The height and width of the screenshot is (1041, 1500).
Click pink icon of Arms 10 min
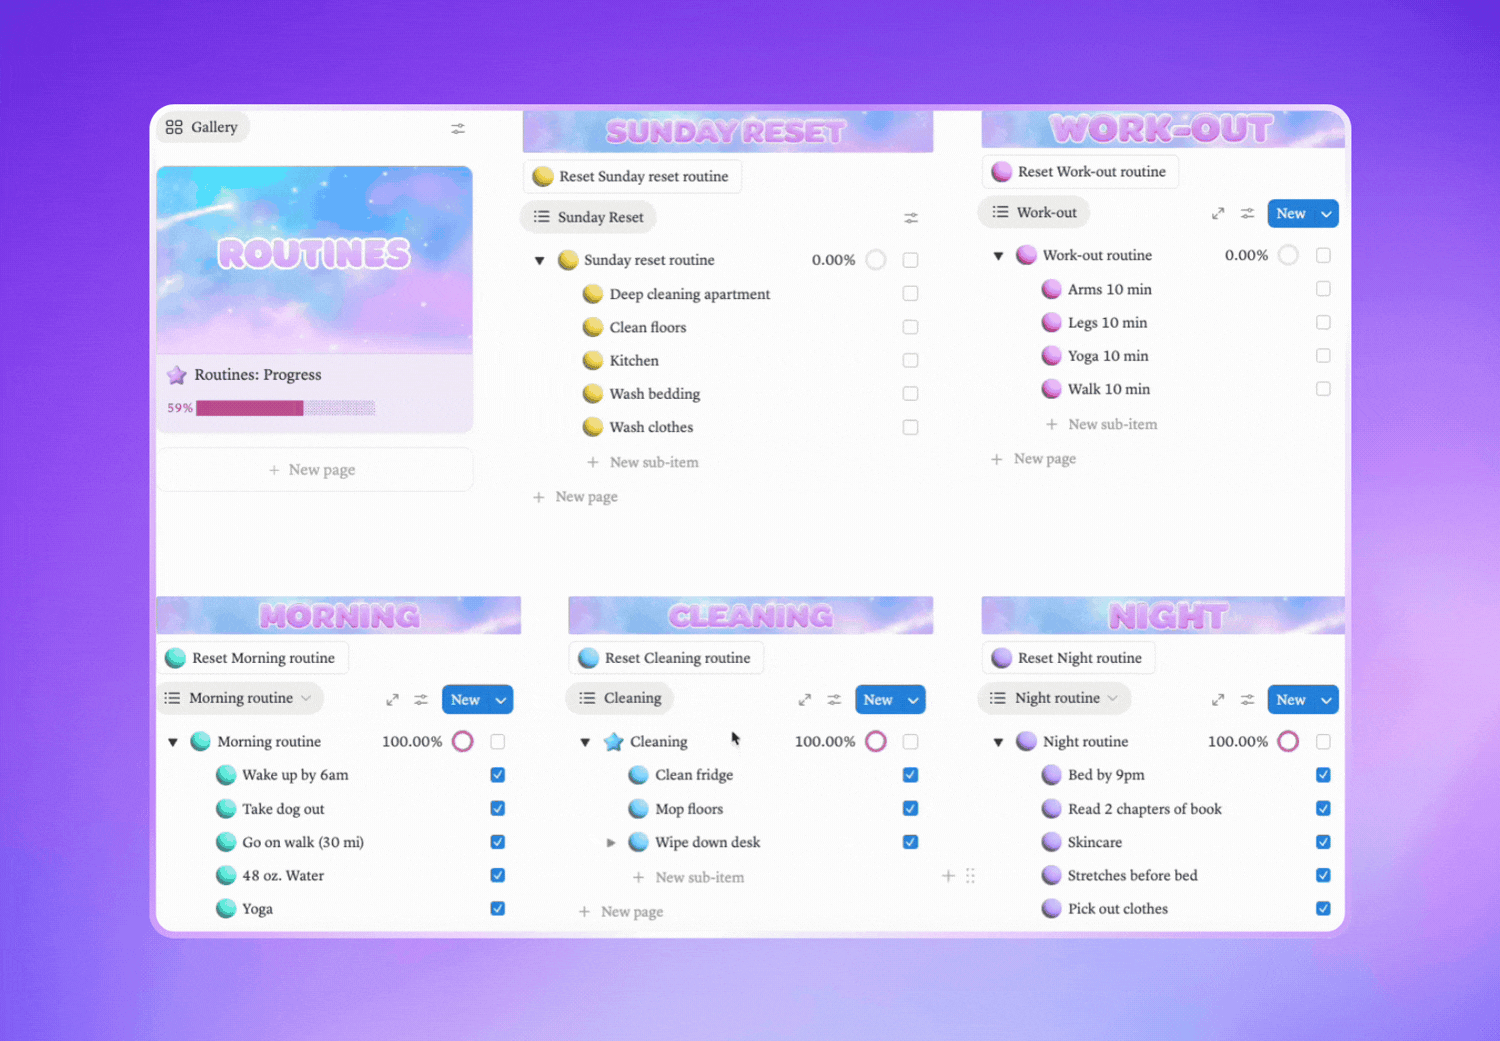[1051, 289]
